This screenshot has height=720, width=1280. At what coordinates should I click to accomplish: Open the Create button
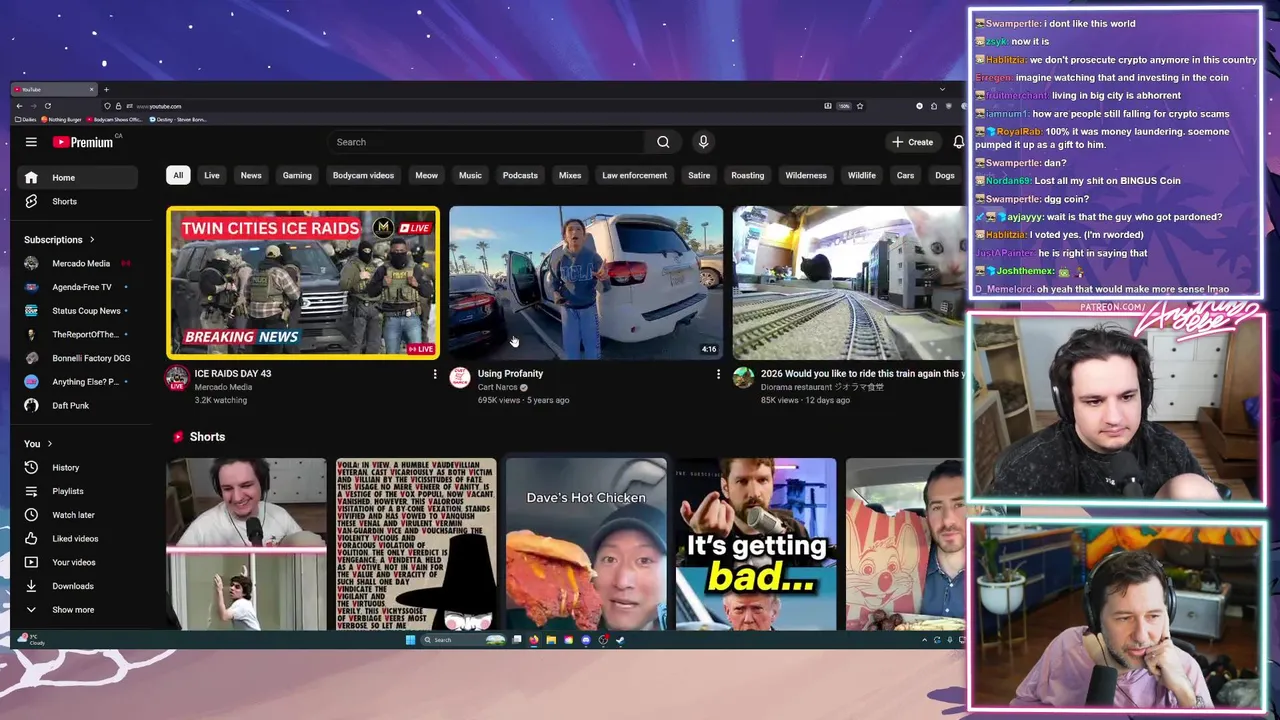pyautogui.click(x=913, y=142)
